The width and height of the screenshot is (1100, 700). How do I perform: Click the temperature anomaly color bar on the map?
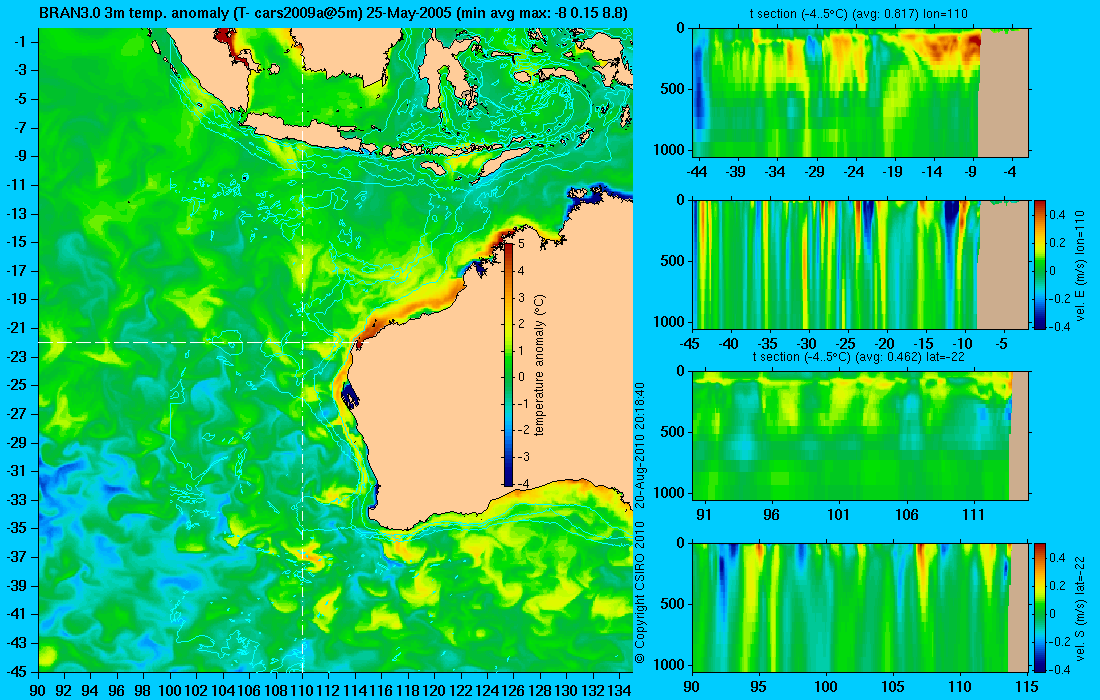click(509, 364)
